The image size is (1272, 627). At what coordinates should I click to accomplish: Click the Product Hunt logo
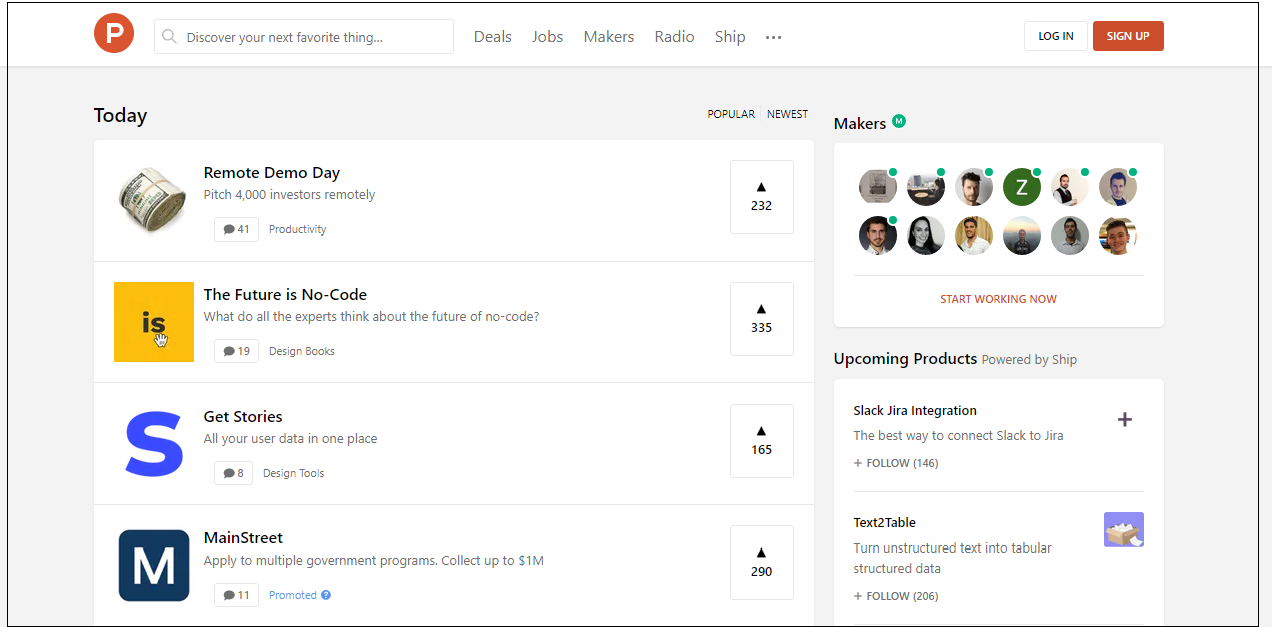(x=114, y=34)
